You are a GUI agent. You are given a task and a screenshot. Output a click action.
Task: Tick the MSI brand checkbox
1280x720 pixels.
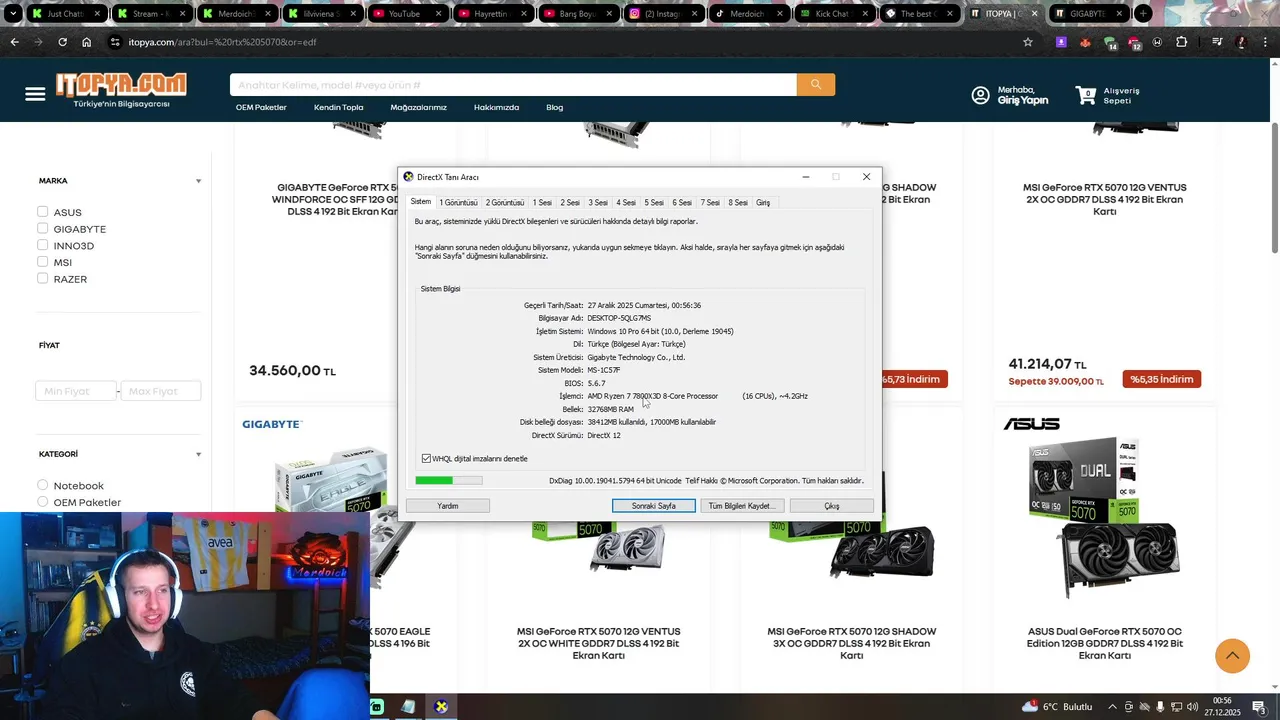point(42,262)
